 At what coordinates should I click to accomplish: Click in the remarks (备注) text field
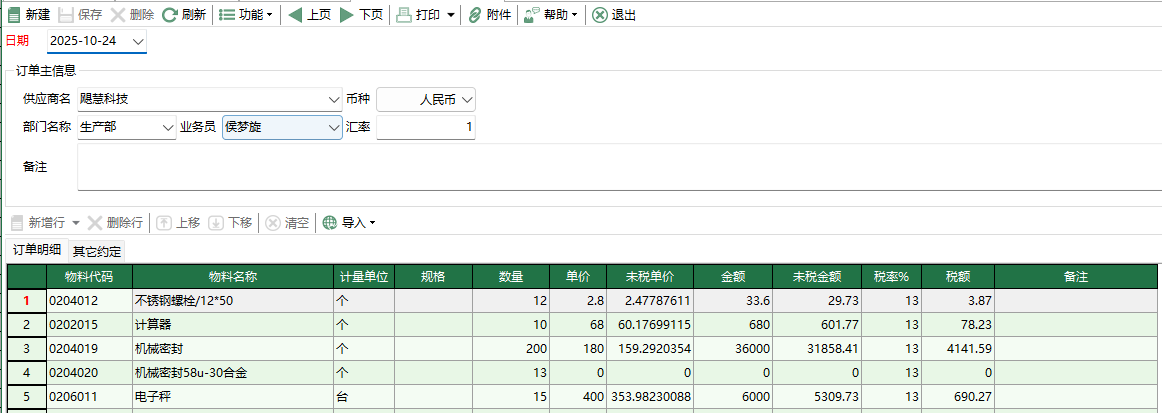[x=600, y=167]
